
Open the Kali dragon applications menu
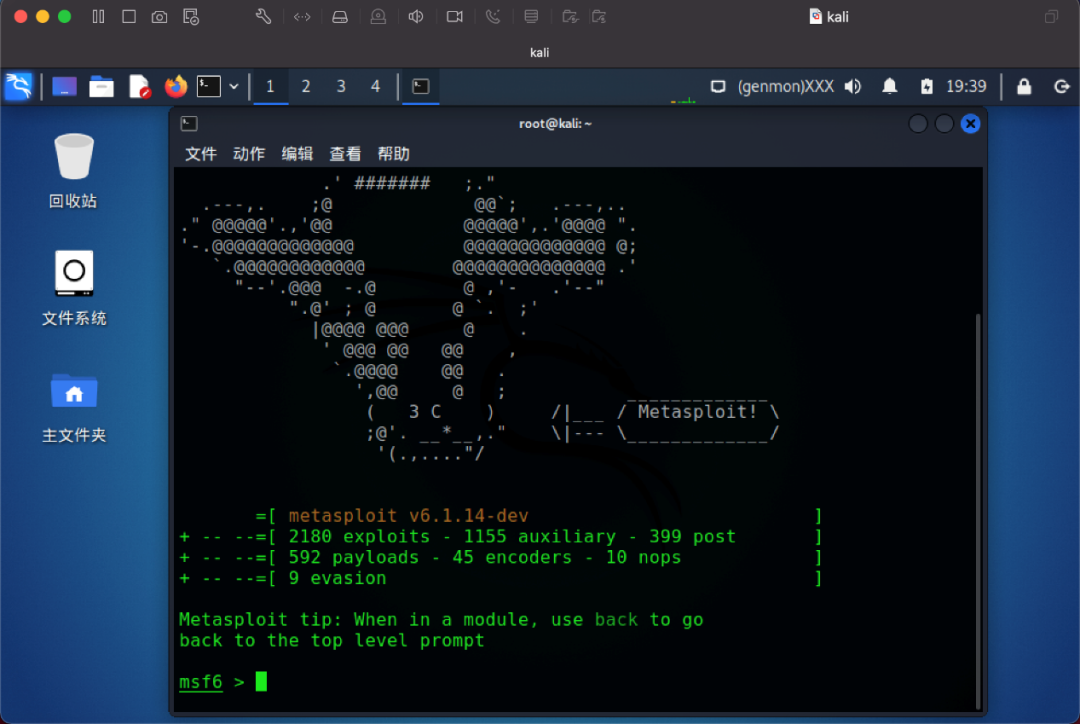[x=19, y=86]
